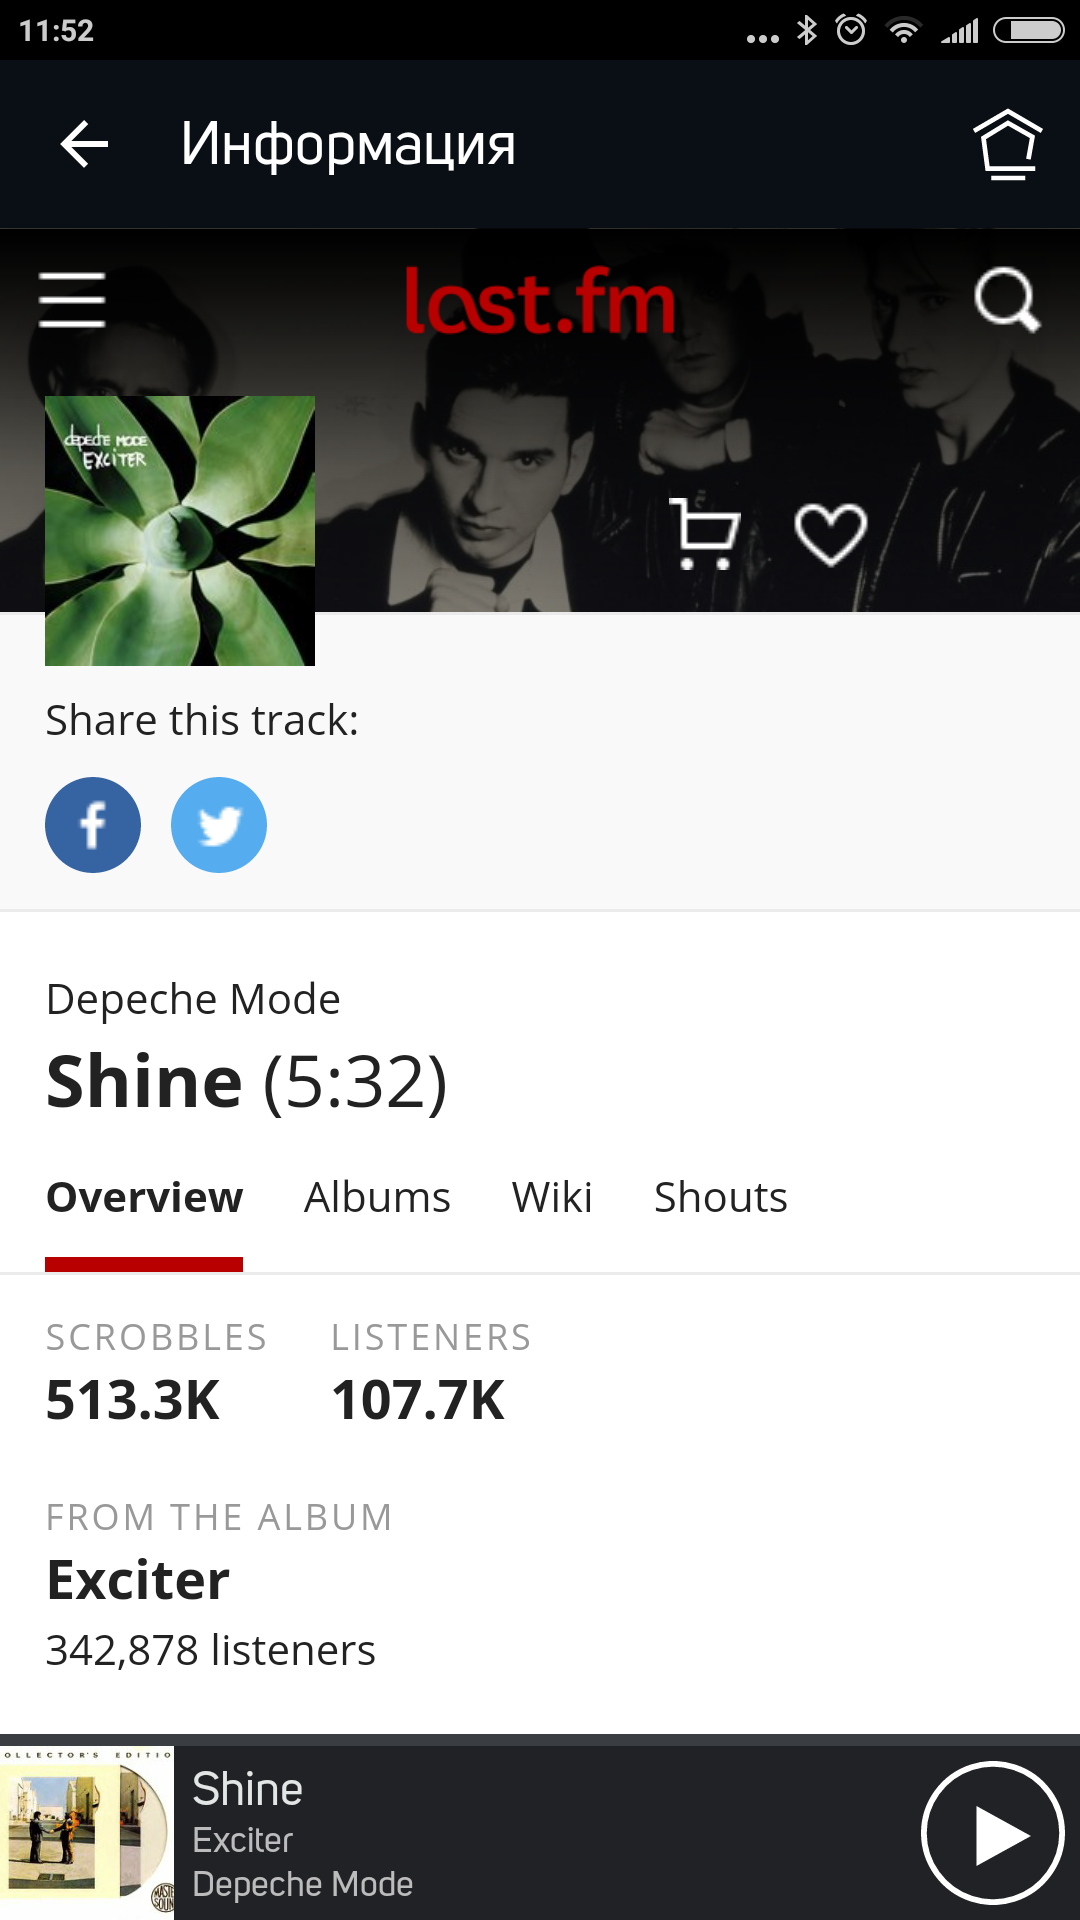Select the Overview tab
Image resolution: width=1080 pixels, height=1920 pixels.
(x=144, y=1198)
